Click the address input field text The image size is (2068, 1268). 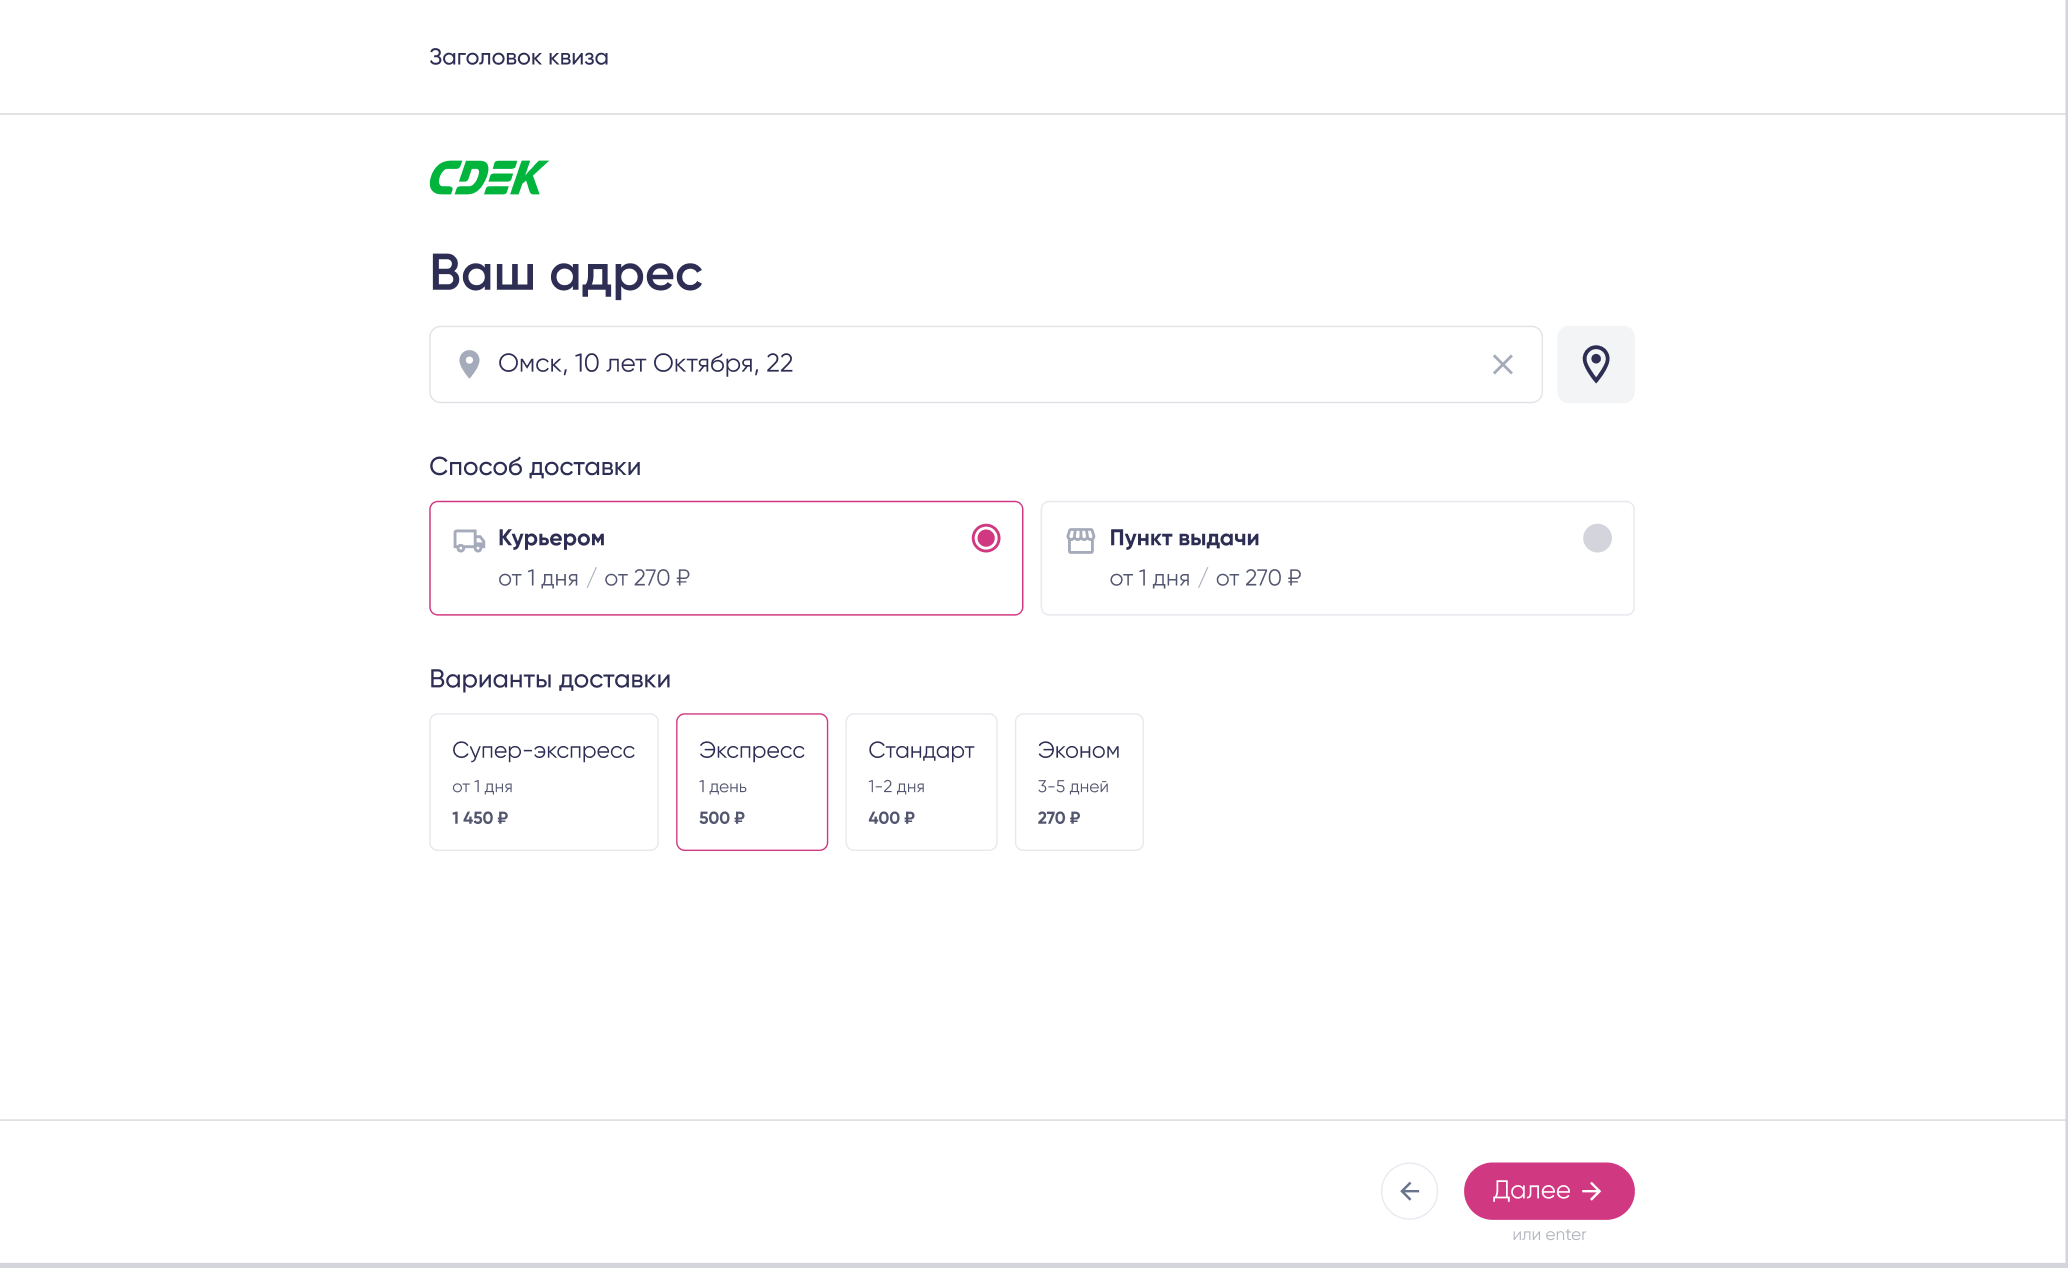645,364
